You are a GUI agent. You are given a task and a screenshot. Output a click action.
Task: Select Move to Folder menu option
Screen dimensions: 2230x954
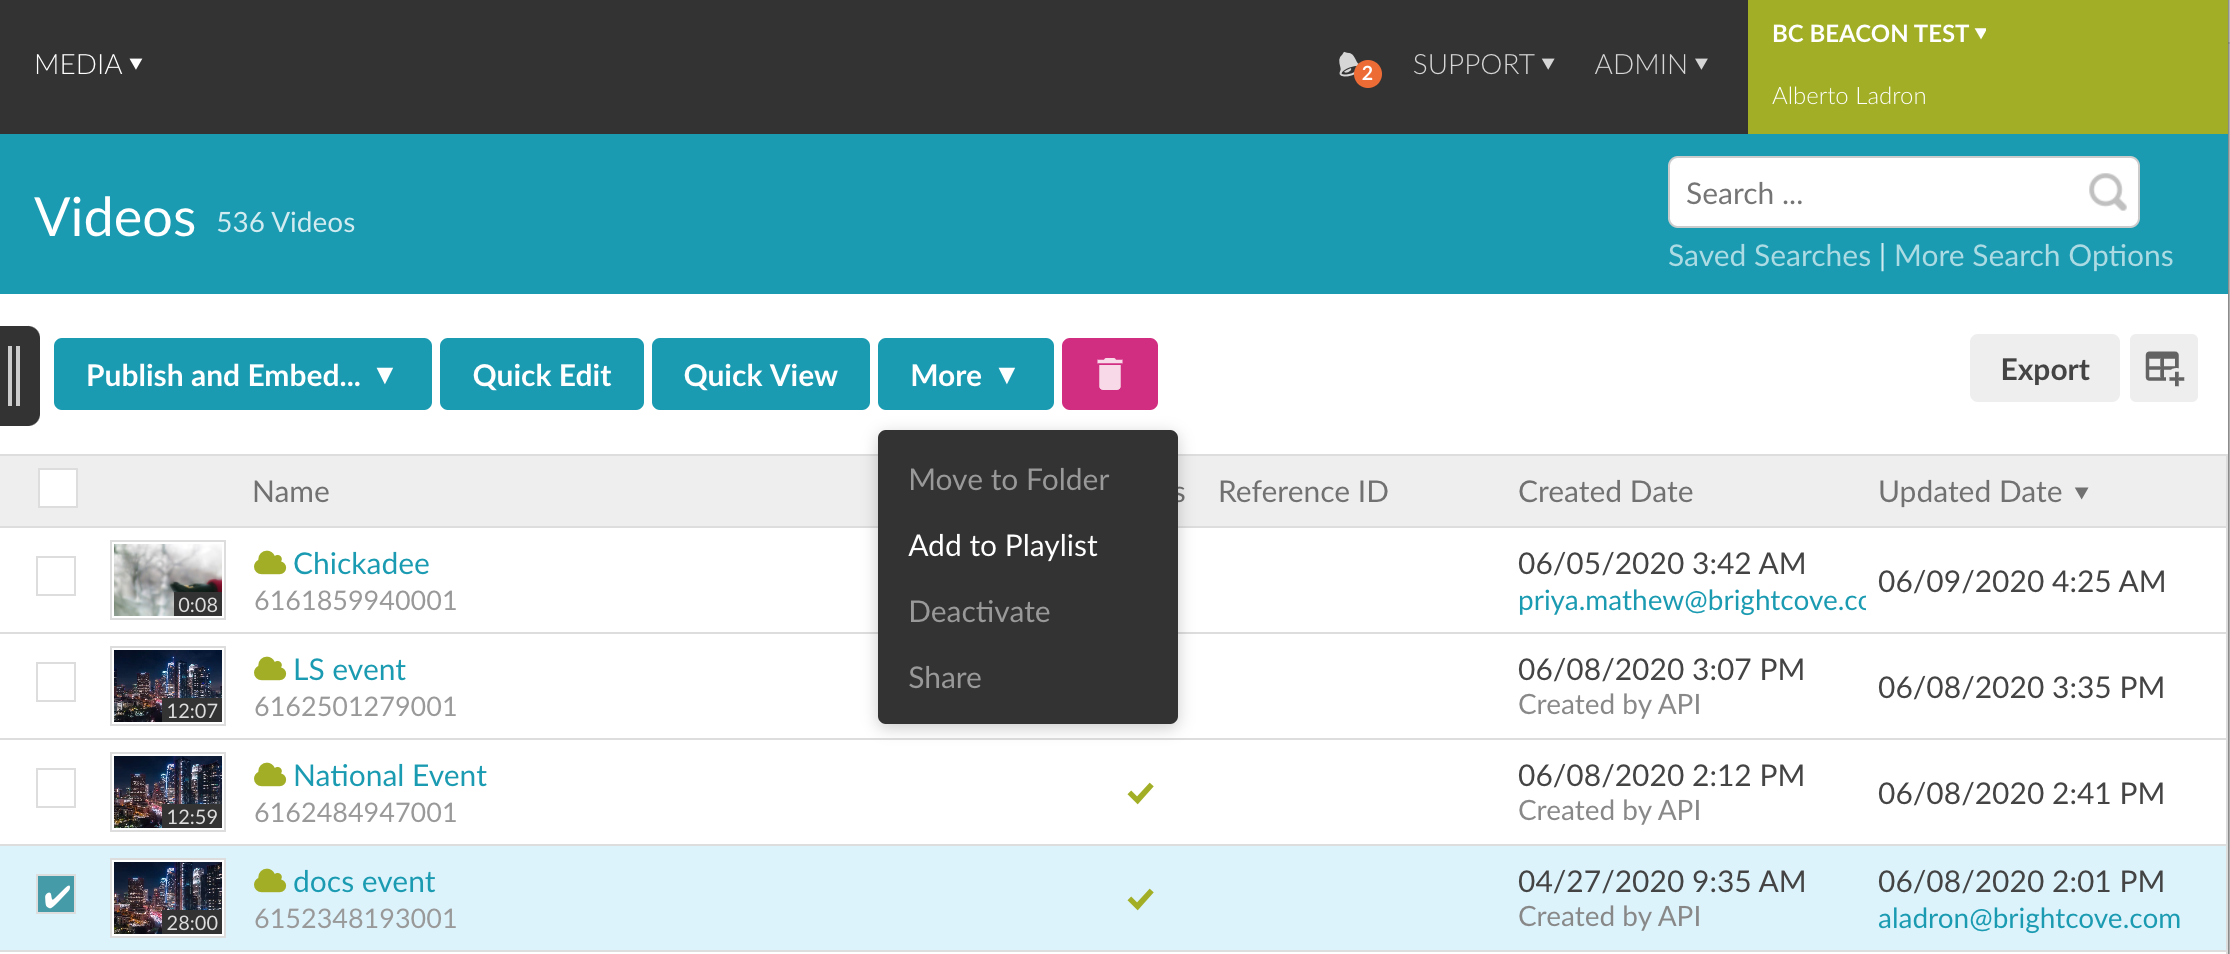point(1008,480)
